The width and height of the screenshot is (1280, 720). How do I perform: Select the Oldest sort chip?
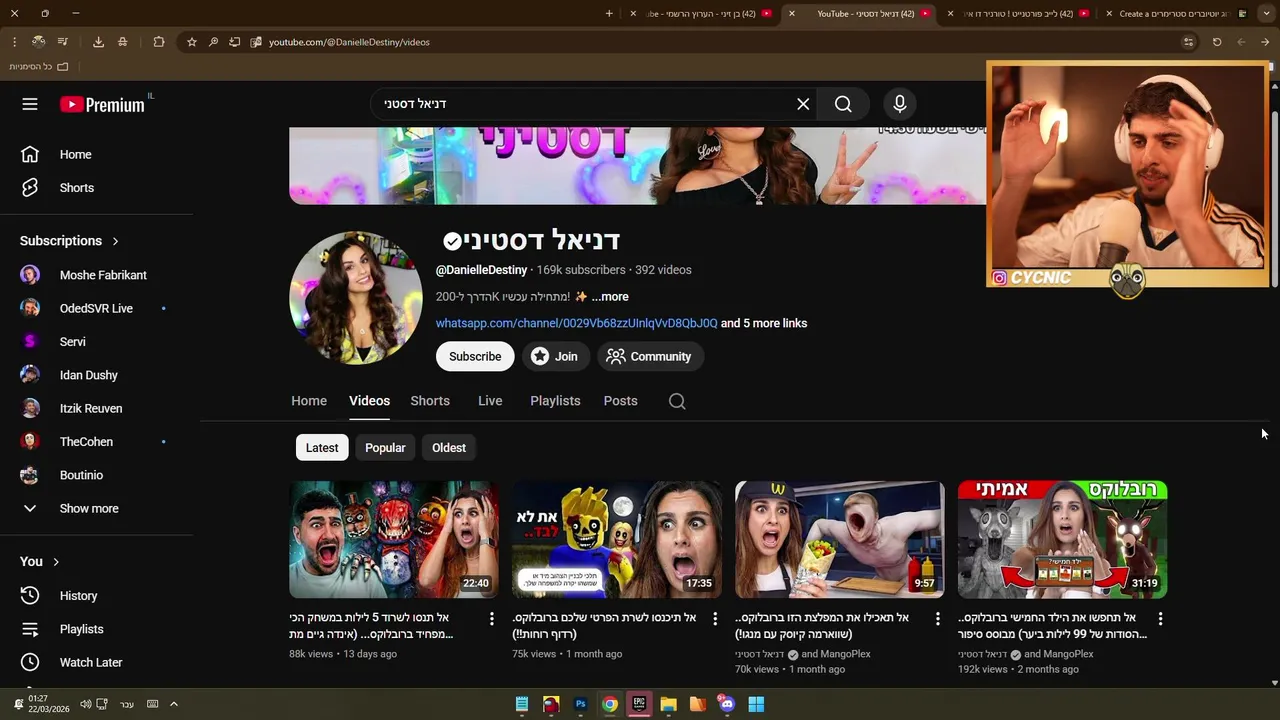[x=449, y=448]
